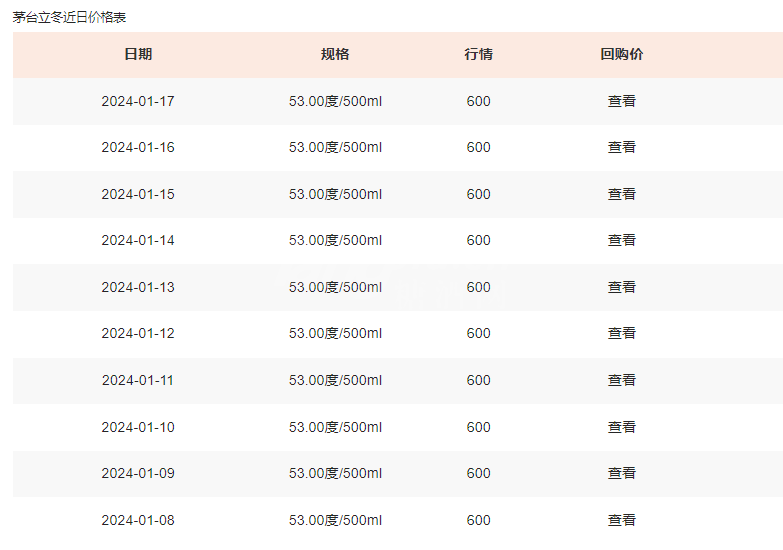
Task: Select the 2024-01-08 date cell
Action: pos(138,520)
